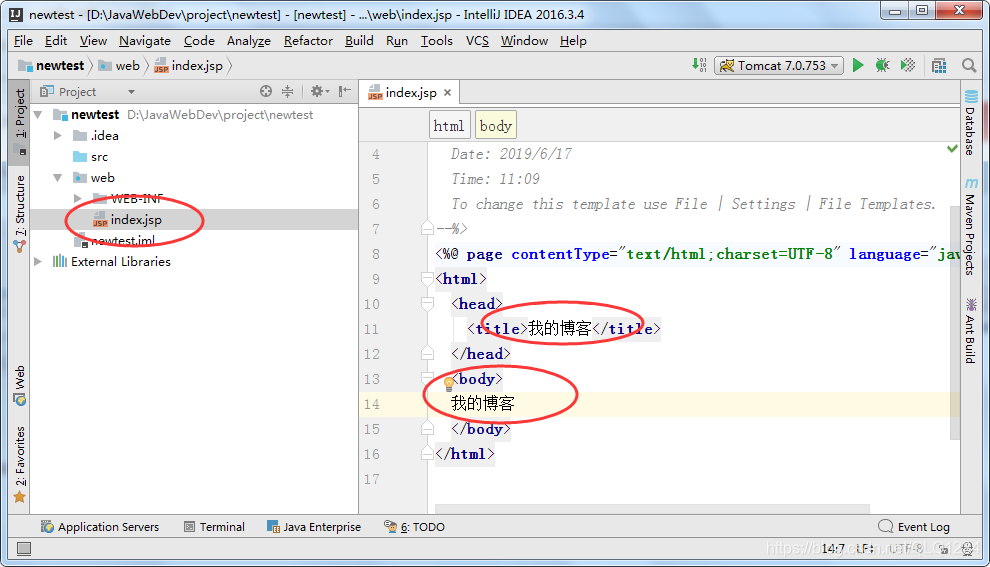Open the Tomcat 7.0.753 run configuration dropdown
Image resolution: width=990 pixels, height=567 pixels.
click(779, 66)
